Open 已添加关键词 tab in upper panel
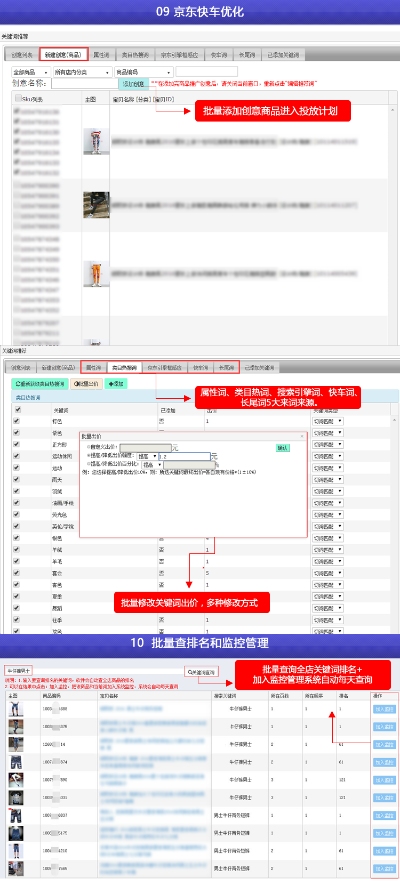This screenshot has height=886, width=400. (x=285, y=55)
